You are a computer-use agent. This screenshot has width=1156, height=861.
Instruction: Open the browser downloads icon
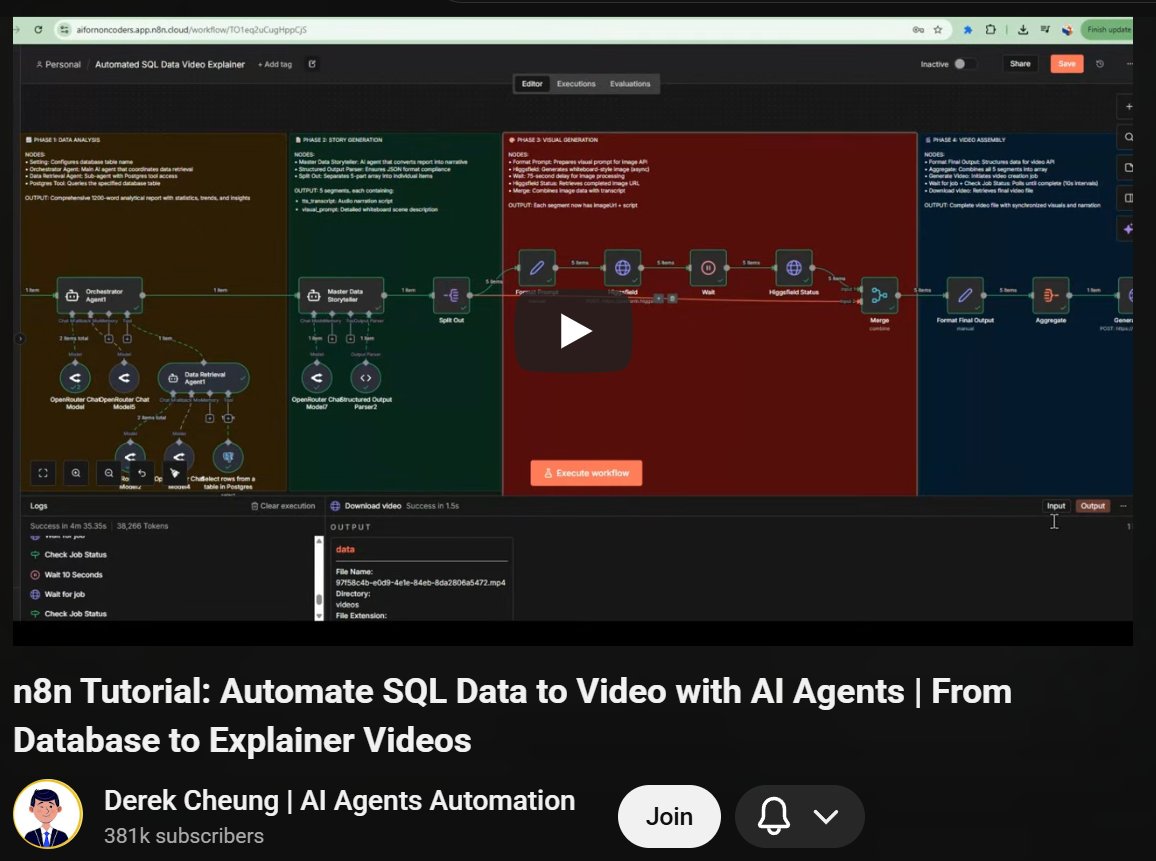click(x=1023, y=29)
